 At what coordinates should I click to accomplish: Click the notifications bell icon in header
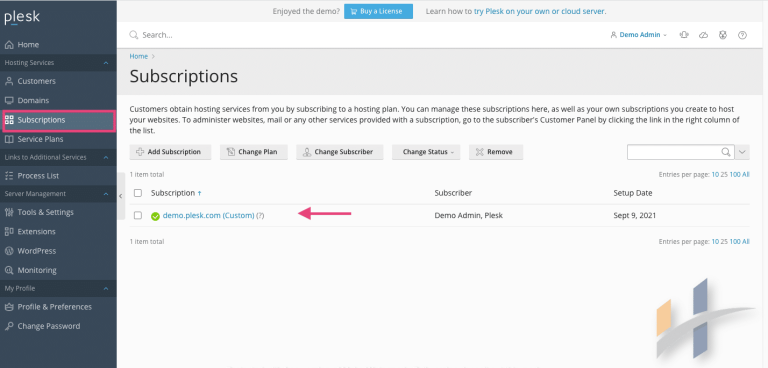click(x=684, y=35)
